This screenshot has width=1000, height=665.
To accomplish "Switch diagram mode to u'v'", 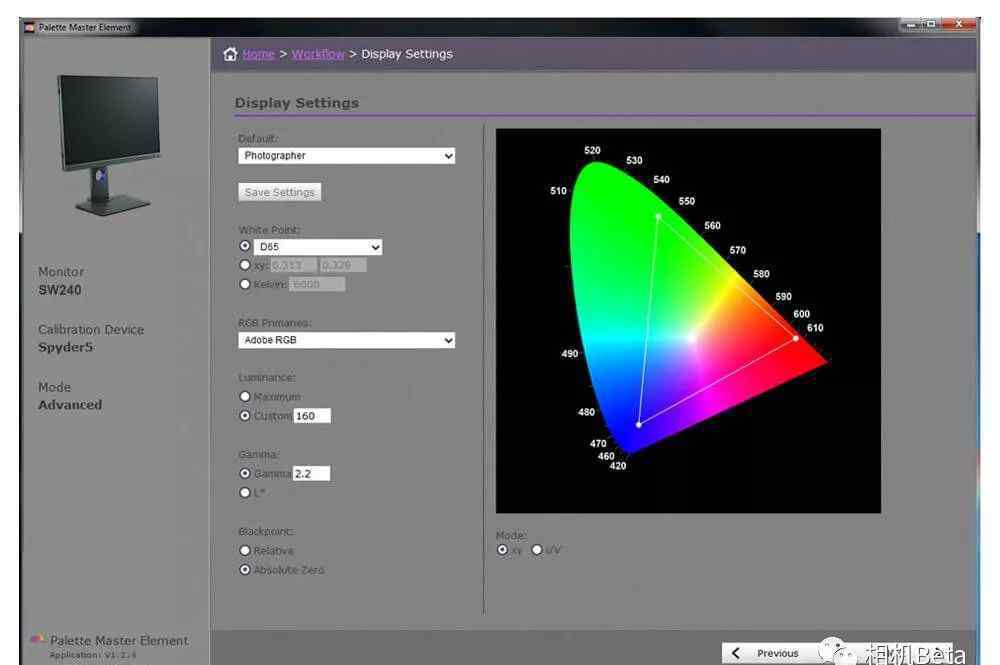I will [x=537, y=550].
